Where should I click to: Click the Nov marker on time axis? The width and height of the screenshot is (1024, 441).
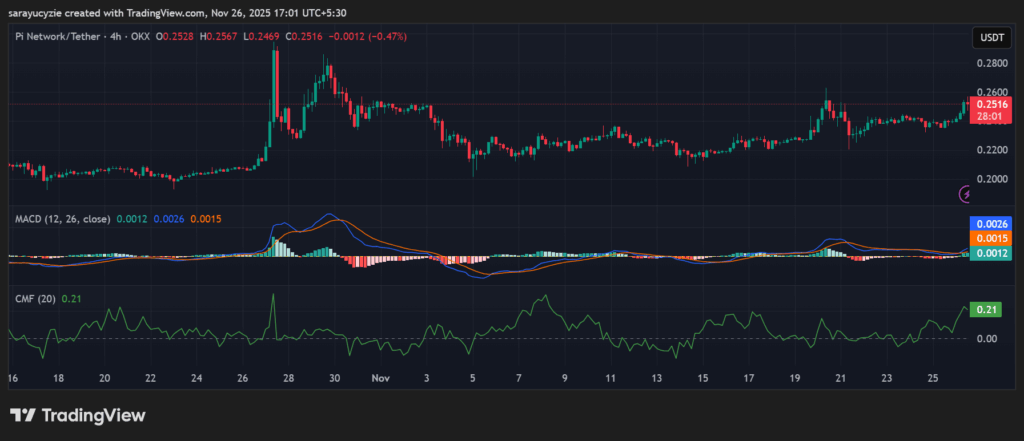(x=380, y=379)
